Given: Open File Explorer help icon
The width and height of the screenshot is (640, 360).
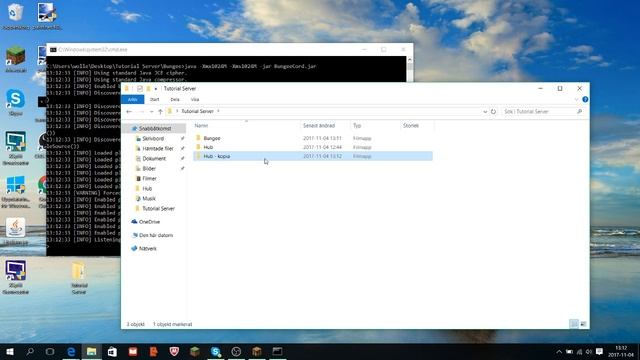Looking at the screenshot, I should pos(585,99).
